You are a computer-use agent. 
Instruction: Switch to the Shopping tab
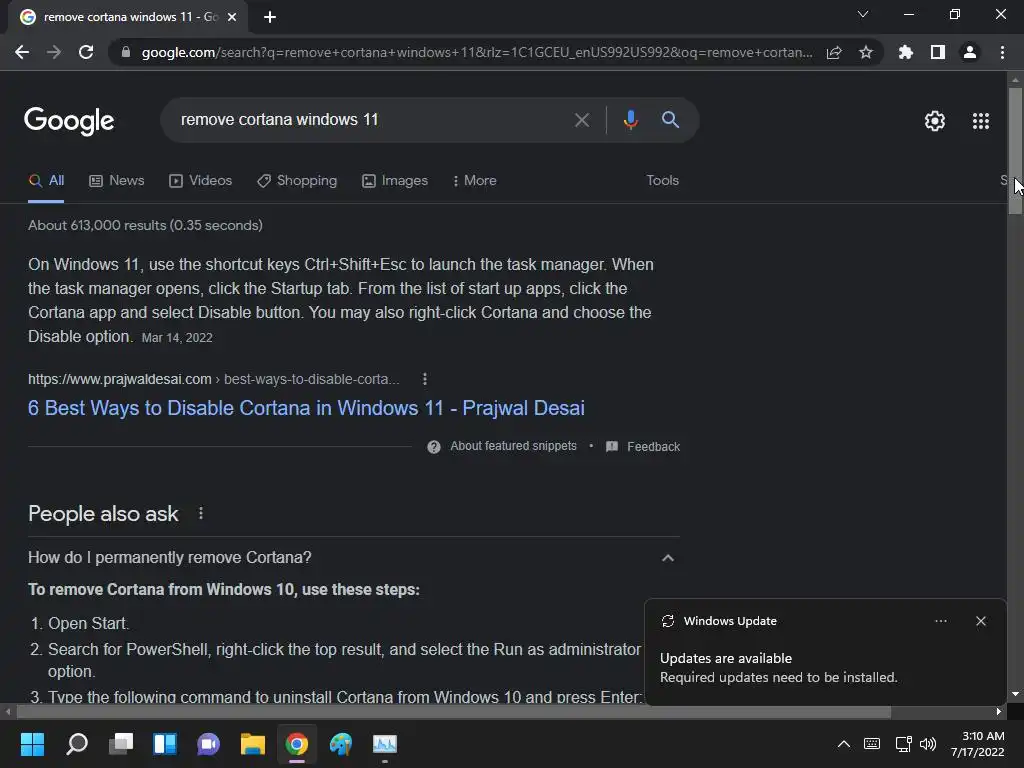pyautogui.click(x=297, y=180)
